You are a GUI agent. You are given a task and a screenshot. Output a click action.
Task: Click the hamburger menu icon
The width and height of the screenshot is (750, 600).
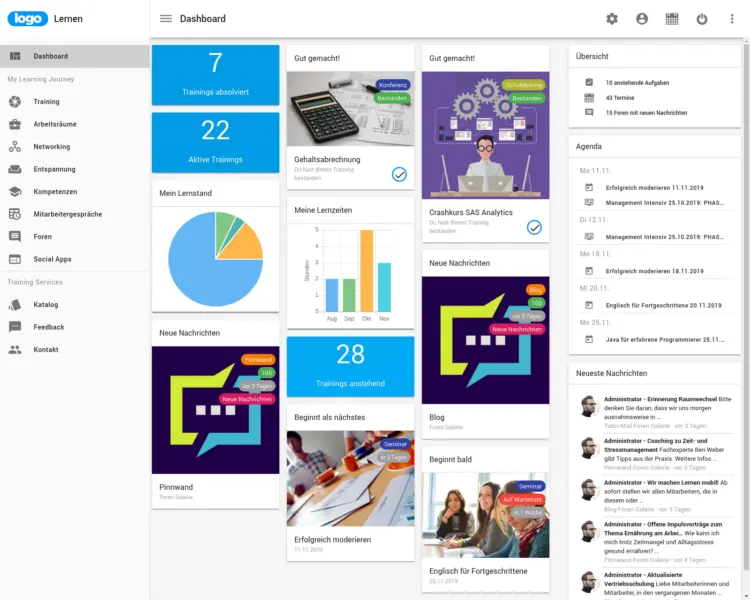(x=166, y=19)
